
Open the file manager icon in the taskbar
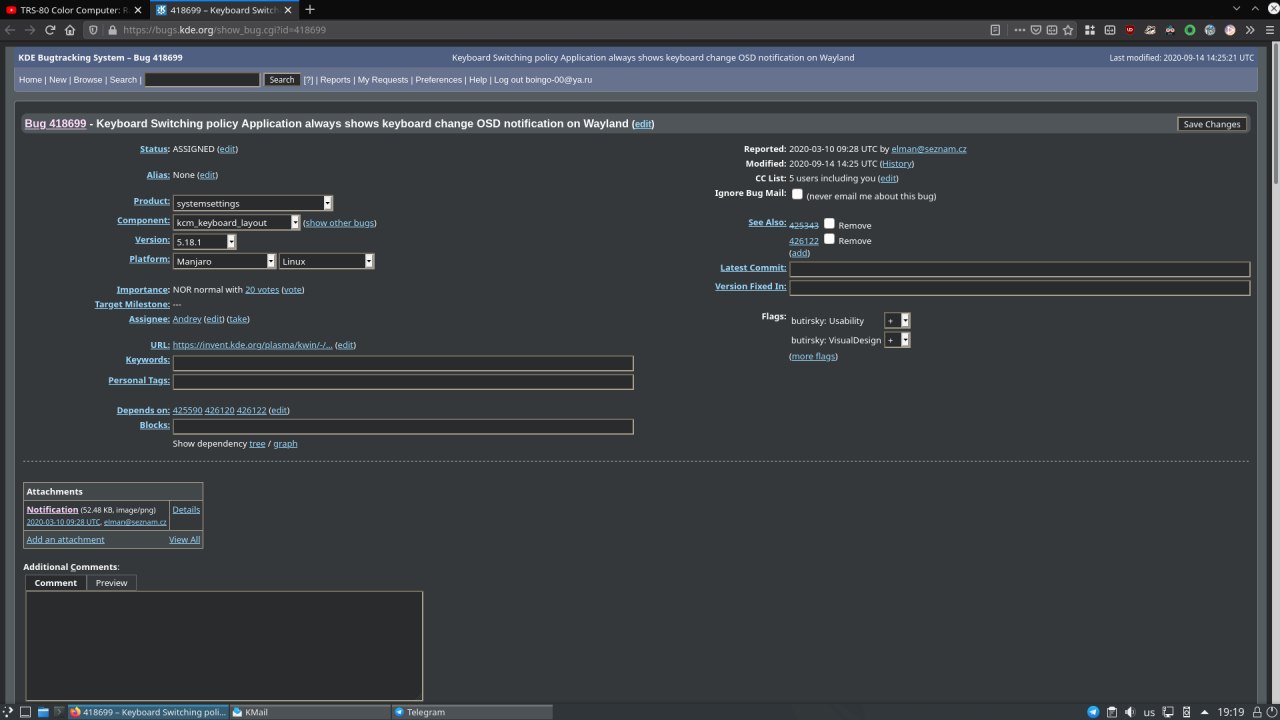pos(43,712)
